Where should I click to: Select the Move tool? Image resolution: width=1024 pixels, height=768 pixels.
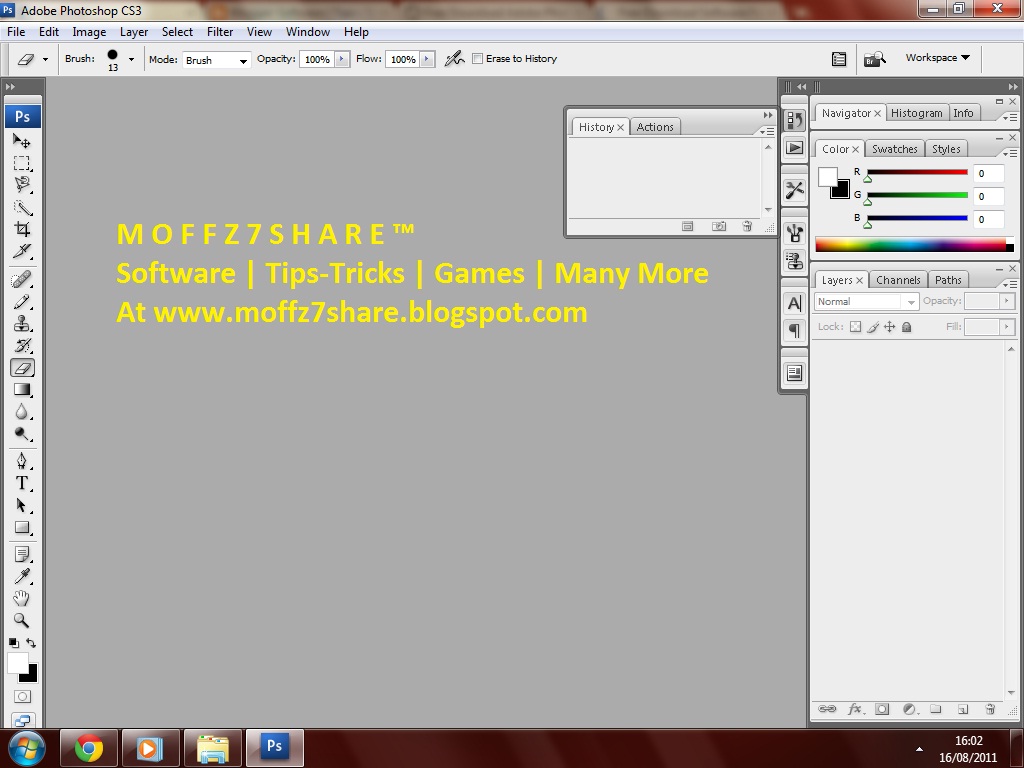[22, 141]
